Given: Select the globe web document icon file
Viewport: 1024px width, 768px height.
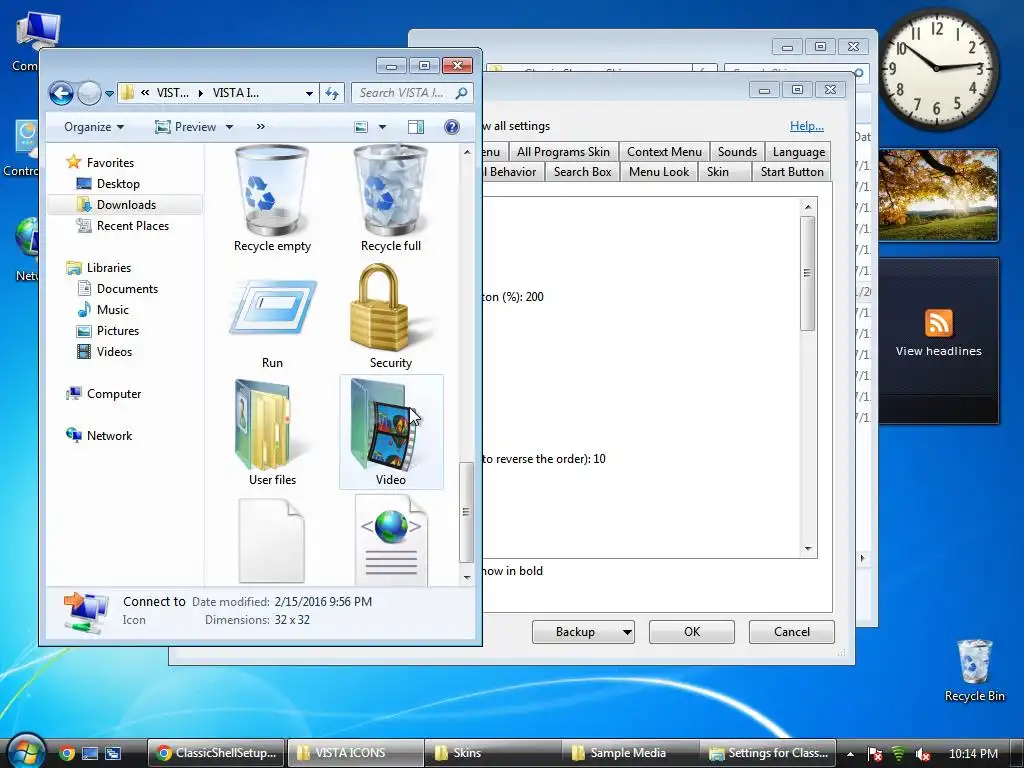Looking at the screenshot, I should coord(391,541).
